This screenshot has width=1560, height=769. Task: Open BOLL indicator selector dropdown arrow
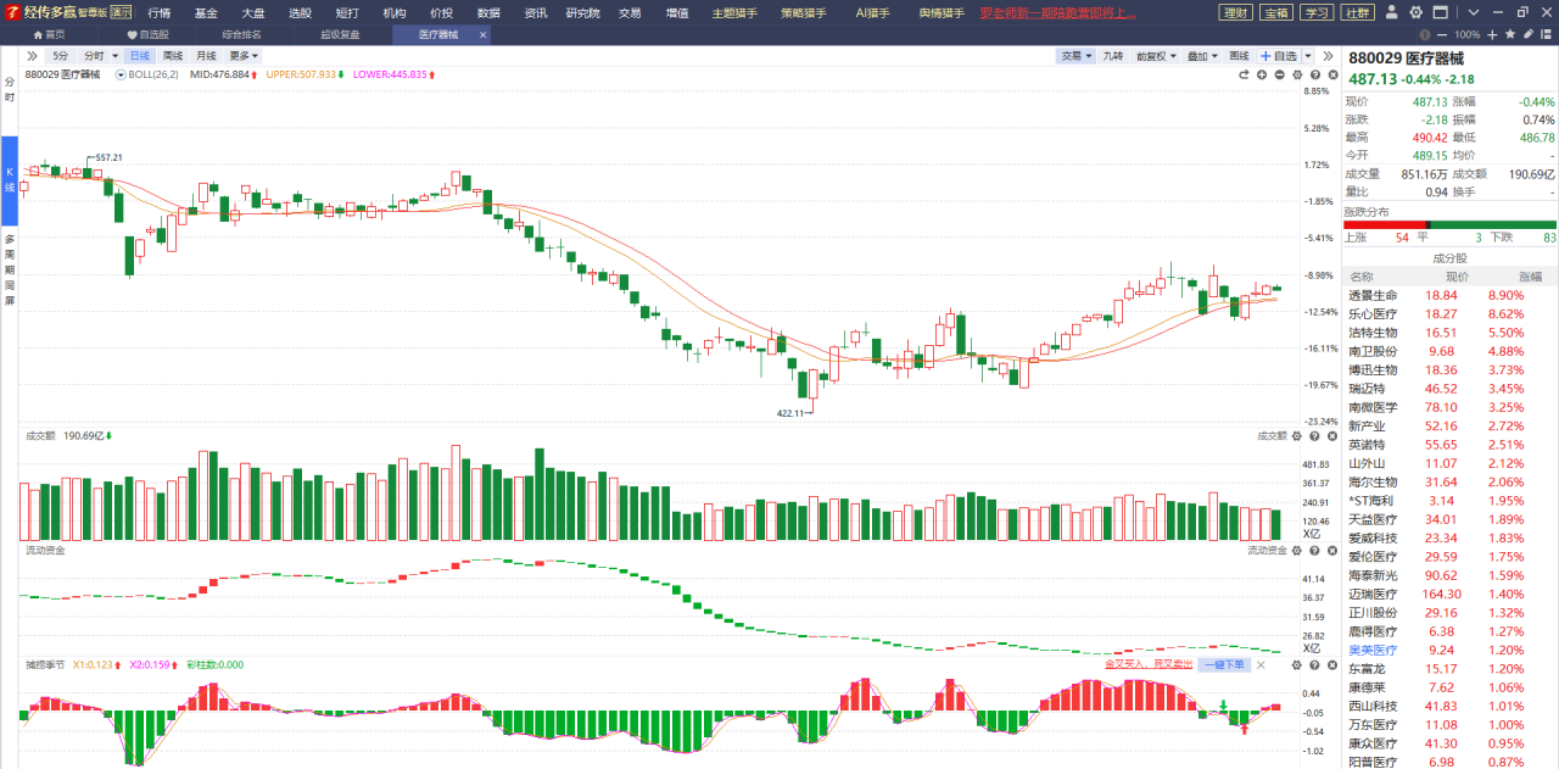point(121,75)
